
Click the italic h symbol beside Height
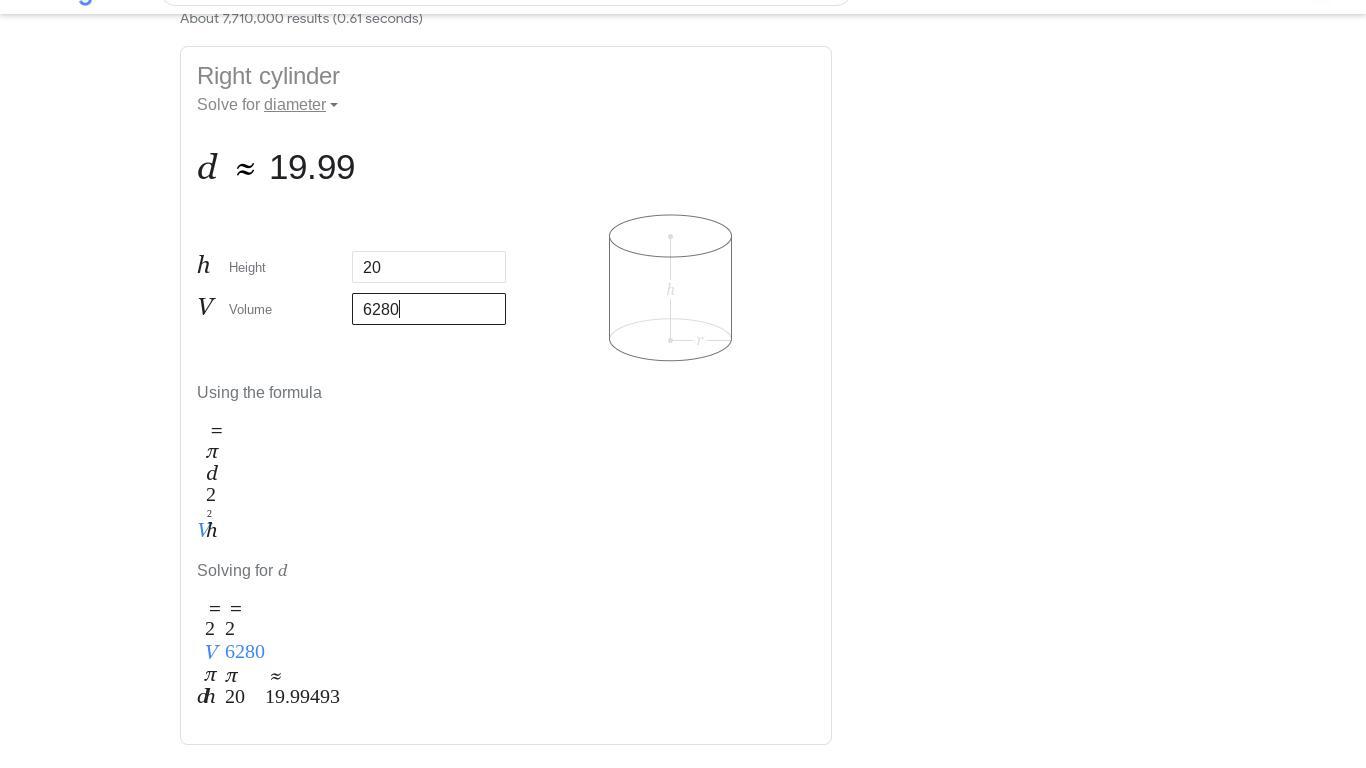pos(204,265)
